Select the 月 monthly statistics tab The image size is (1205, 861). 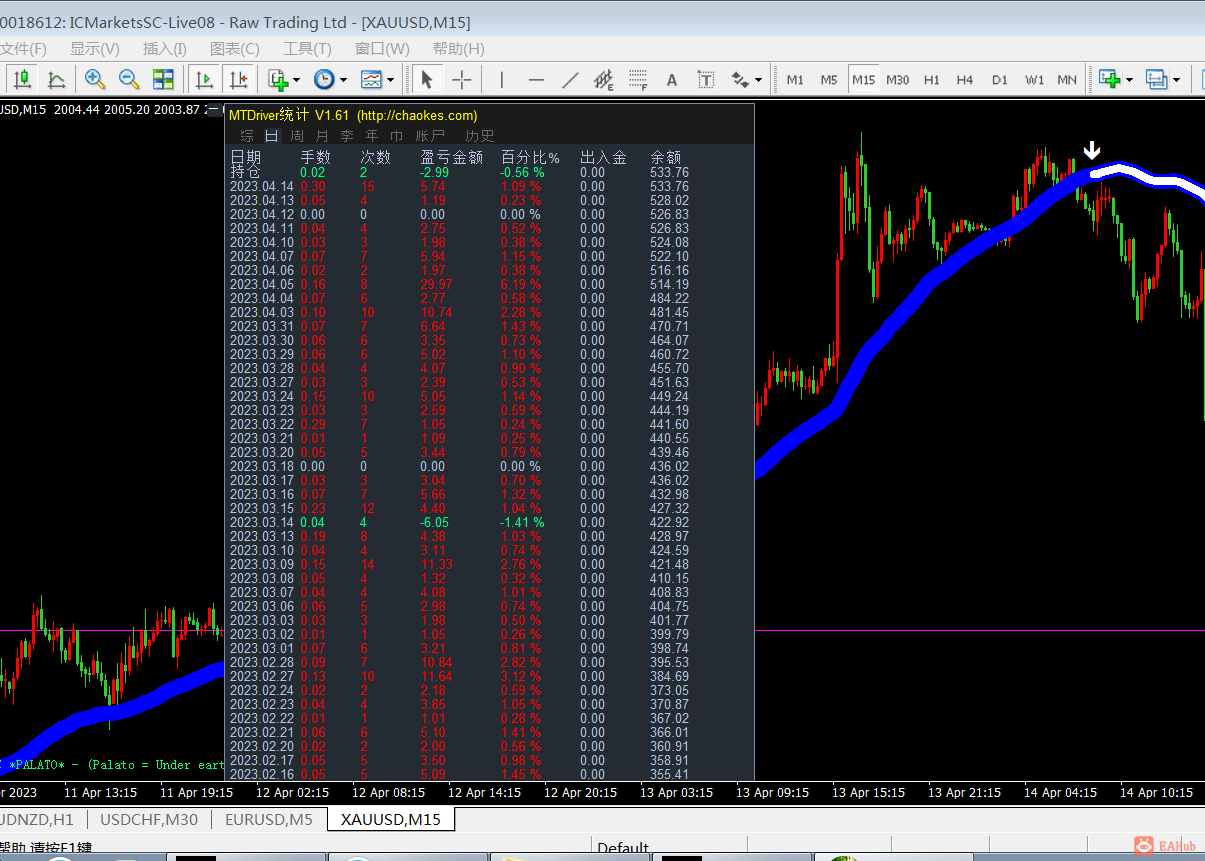point(322,136)
